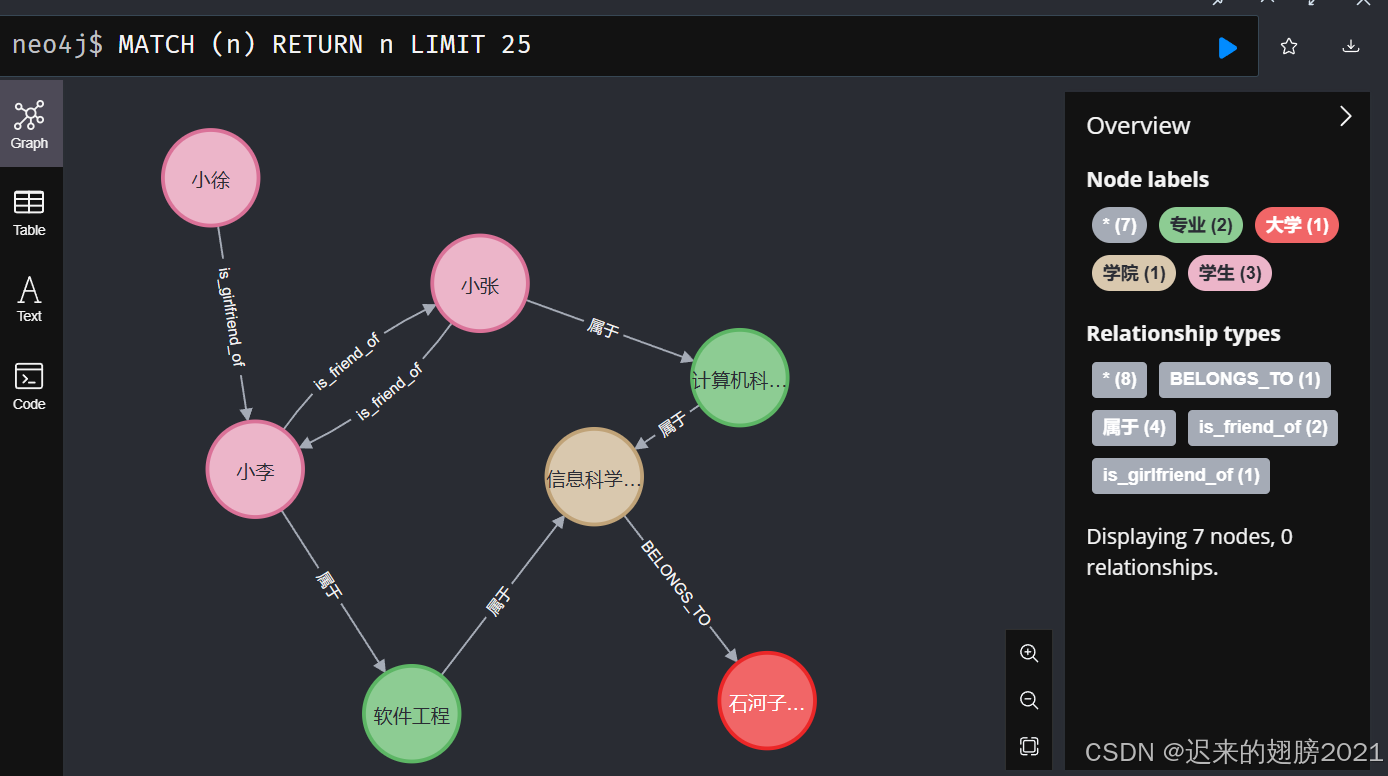The height and width of the screenshot is (776, 1388).
Task: Enable the 专业 node label filter
Action: coord(1200,225)
